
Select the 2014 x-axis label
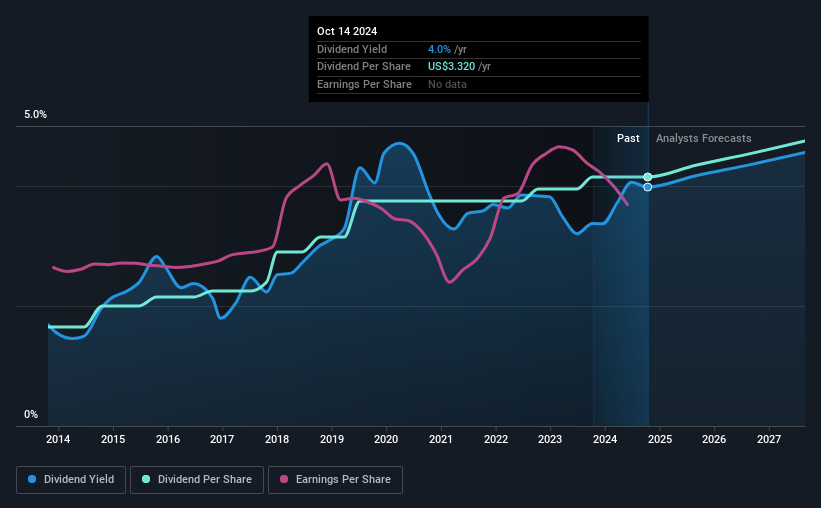(58, 439)
